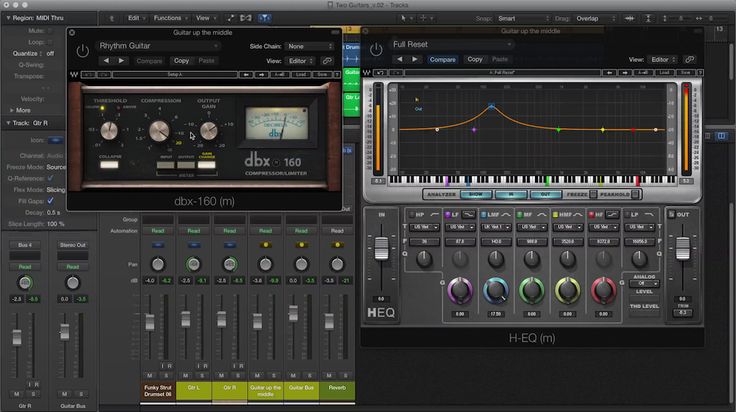Open the Edit menu in tracks toolbar
736x412 pixels.
(x=138, y=18)
